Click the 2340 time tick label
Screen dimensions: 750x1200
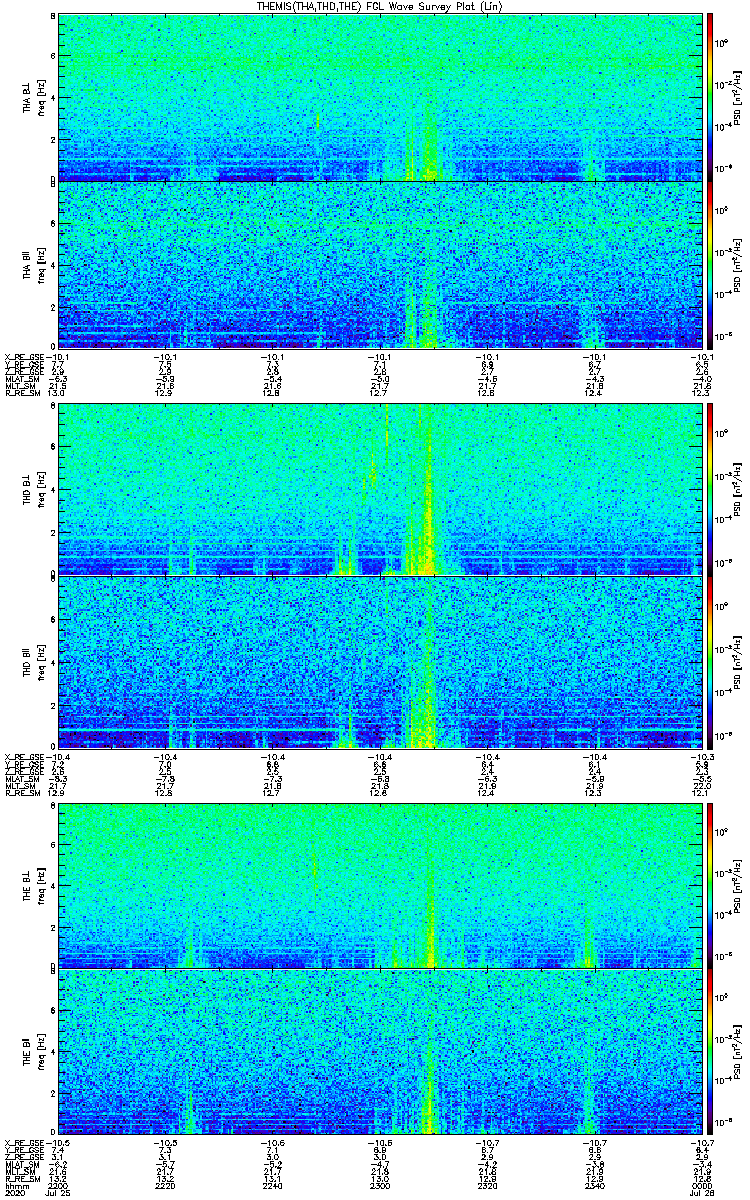click(x=594, y=1184)
